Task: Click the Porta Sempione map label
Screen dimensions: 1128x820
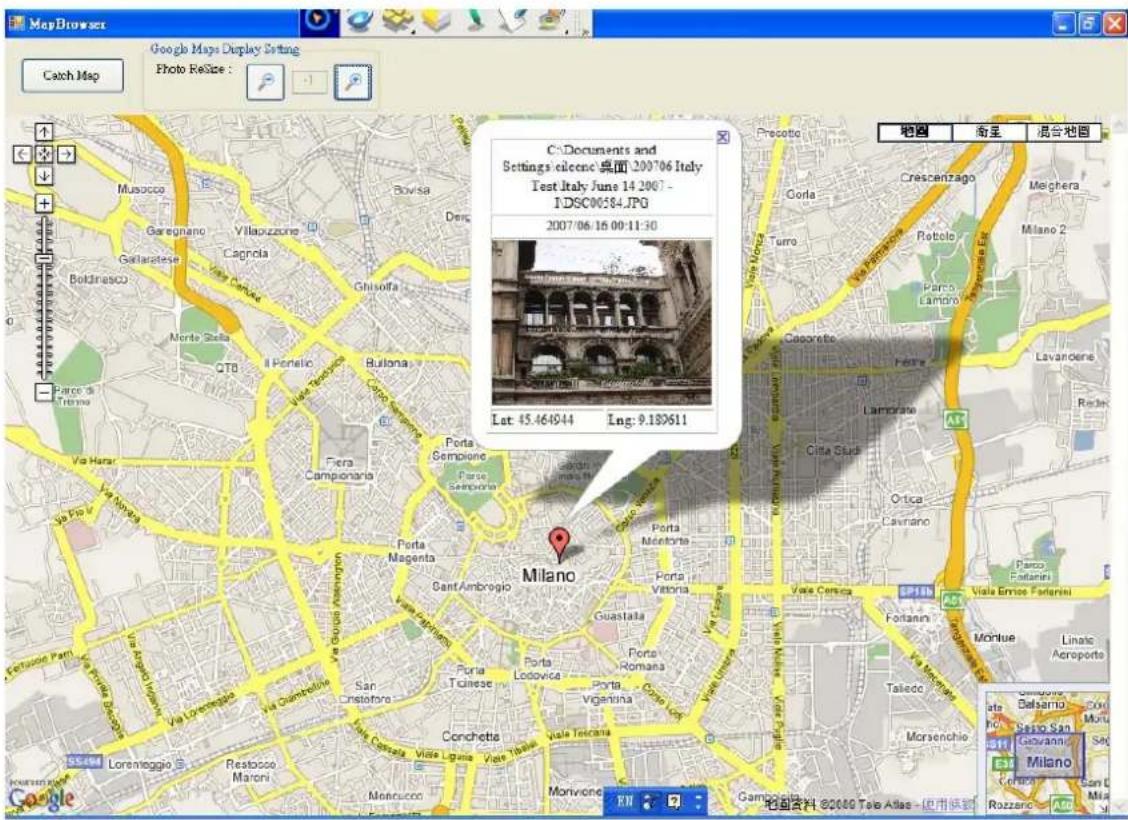Action: (459, 450)
